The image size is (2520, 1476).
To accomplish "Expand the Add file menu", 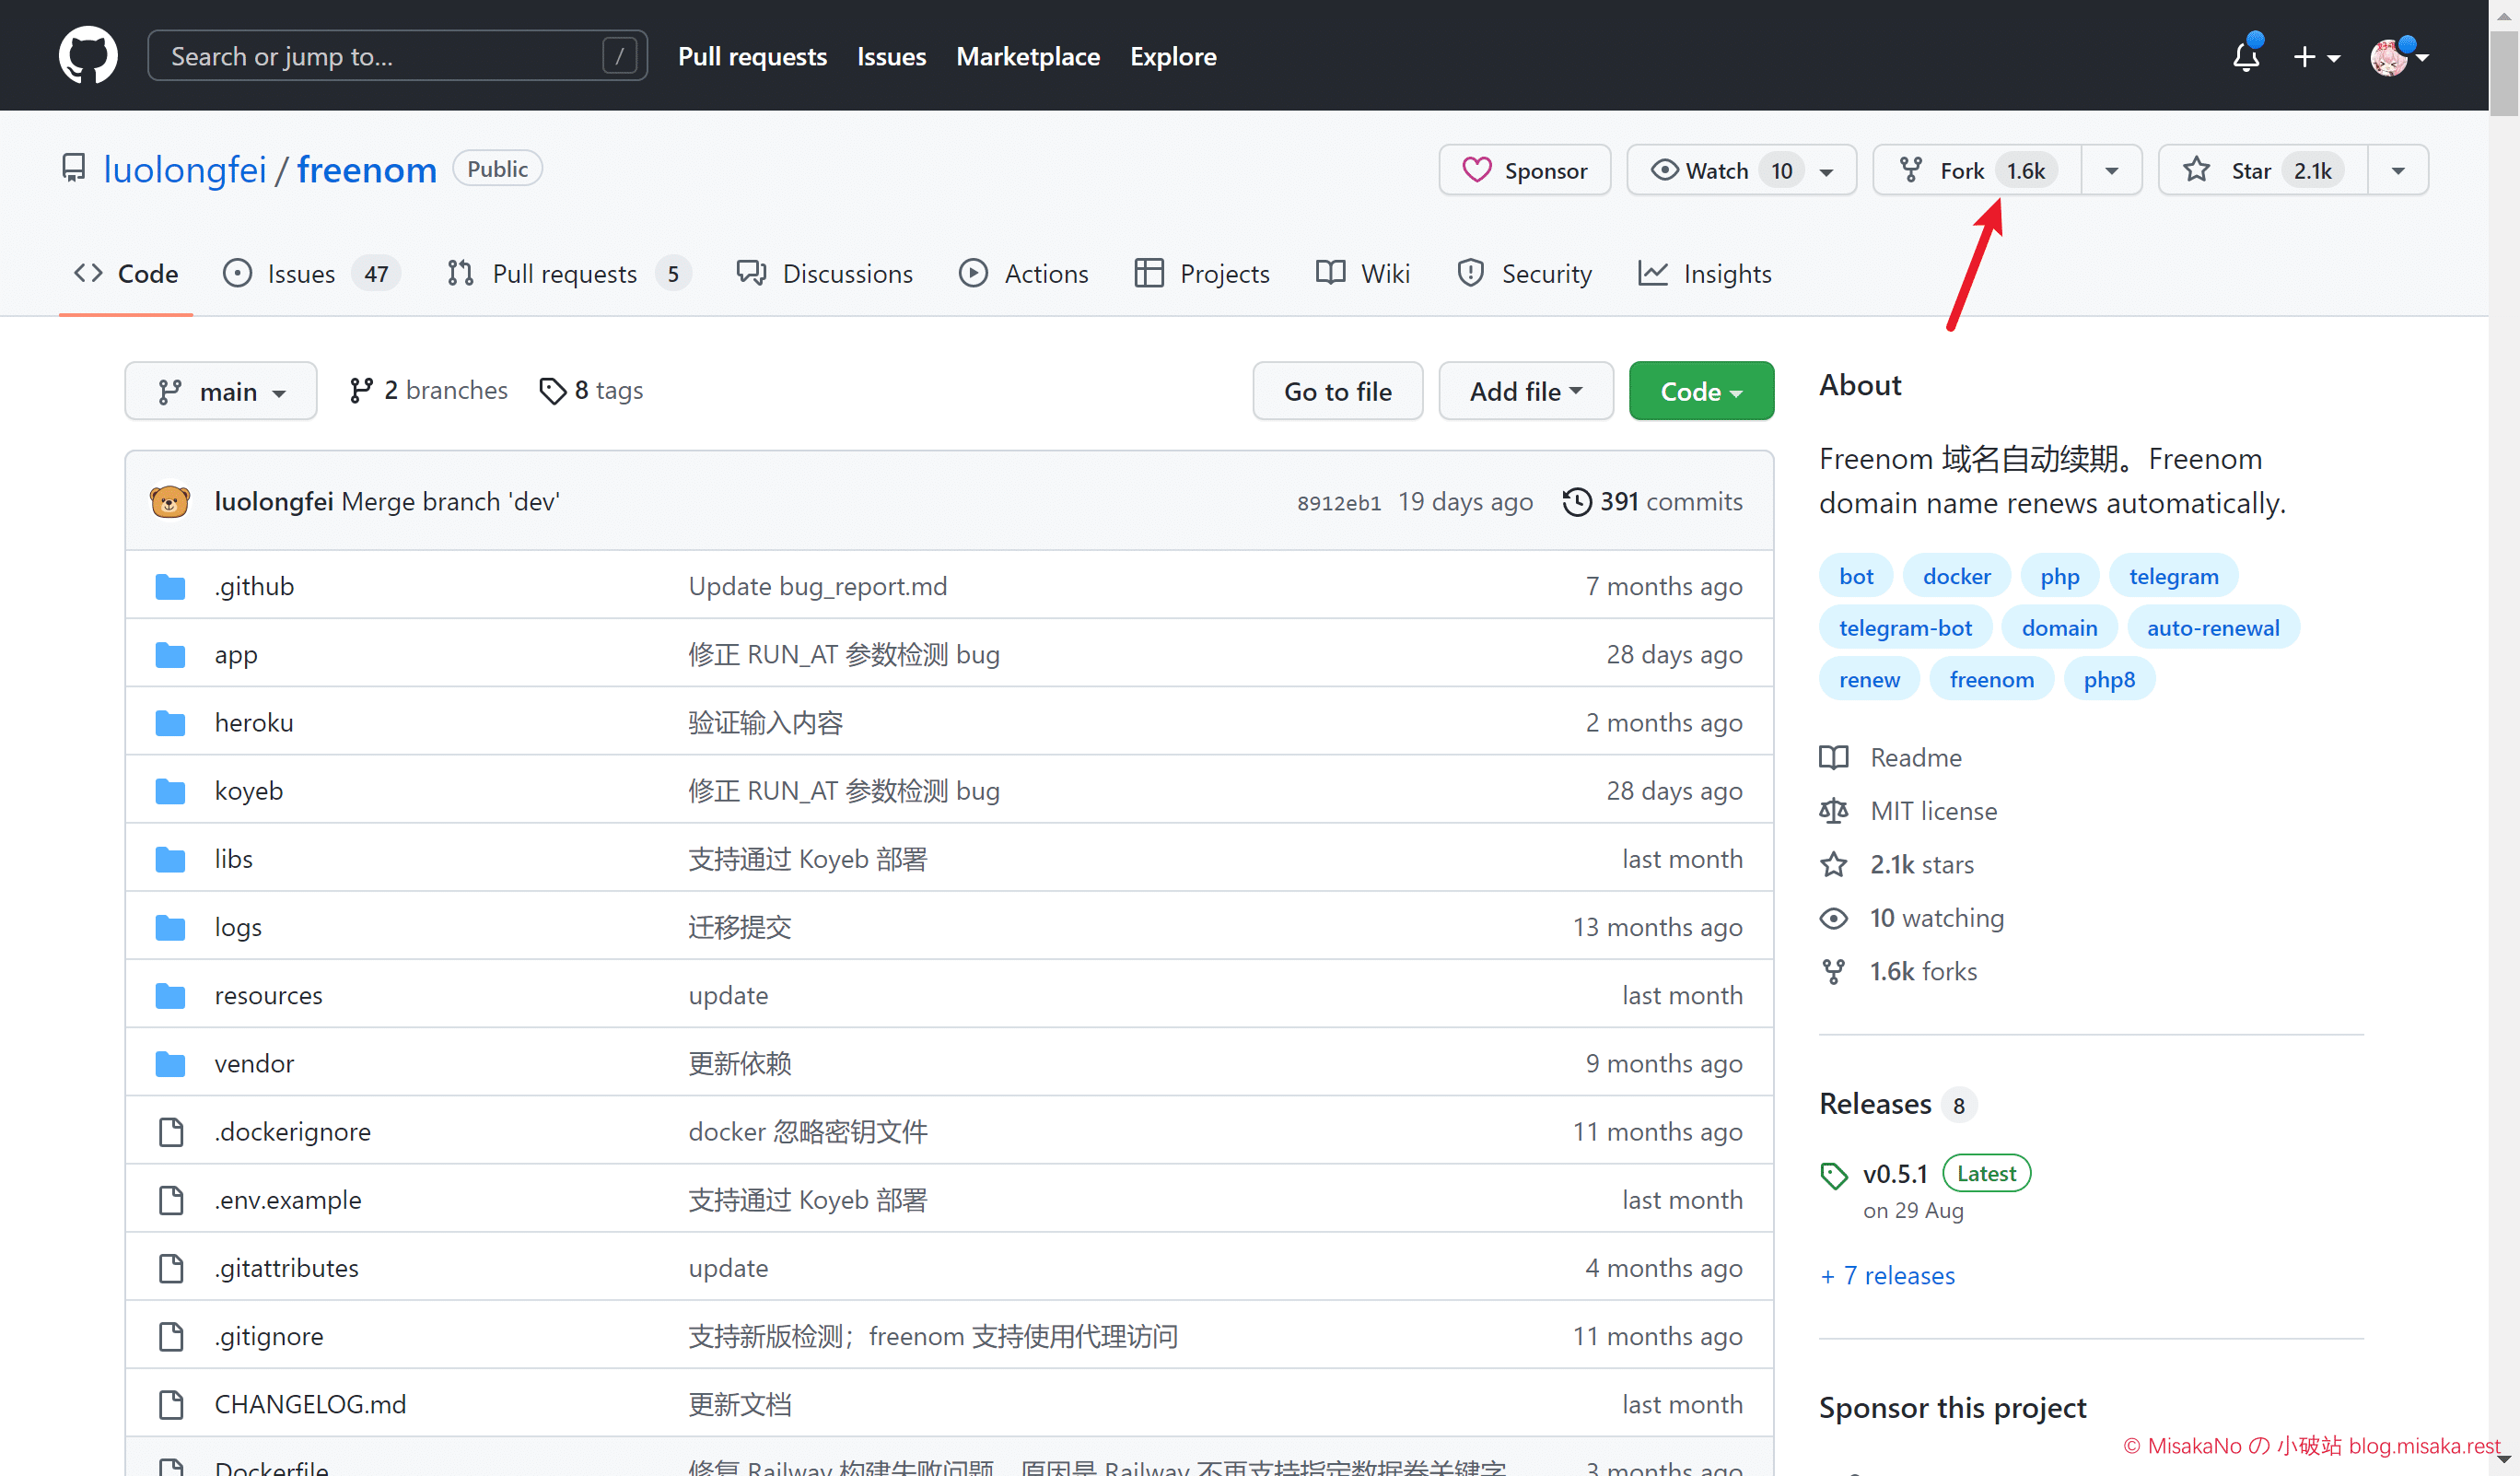I will click(1524, 391).
